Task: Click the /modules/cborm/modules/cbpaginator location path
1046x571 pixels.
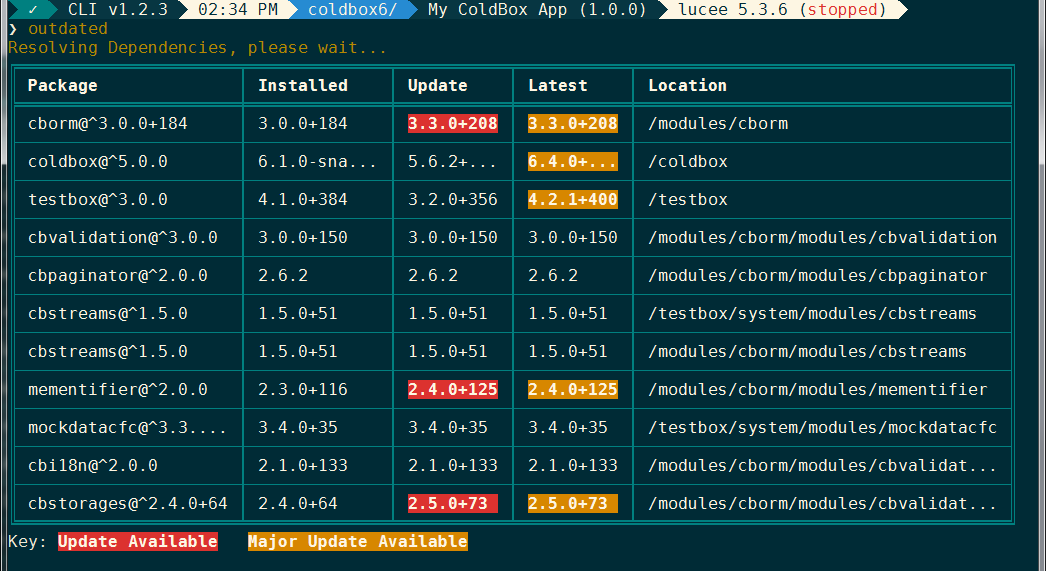Action: (x=818, y=276)
